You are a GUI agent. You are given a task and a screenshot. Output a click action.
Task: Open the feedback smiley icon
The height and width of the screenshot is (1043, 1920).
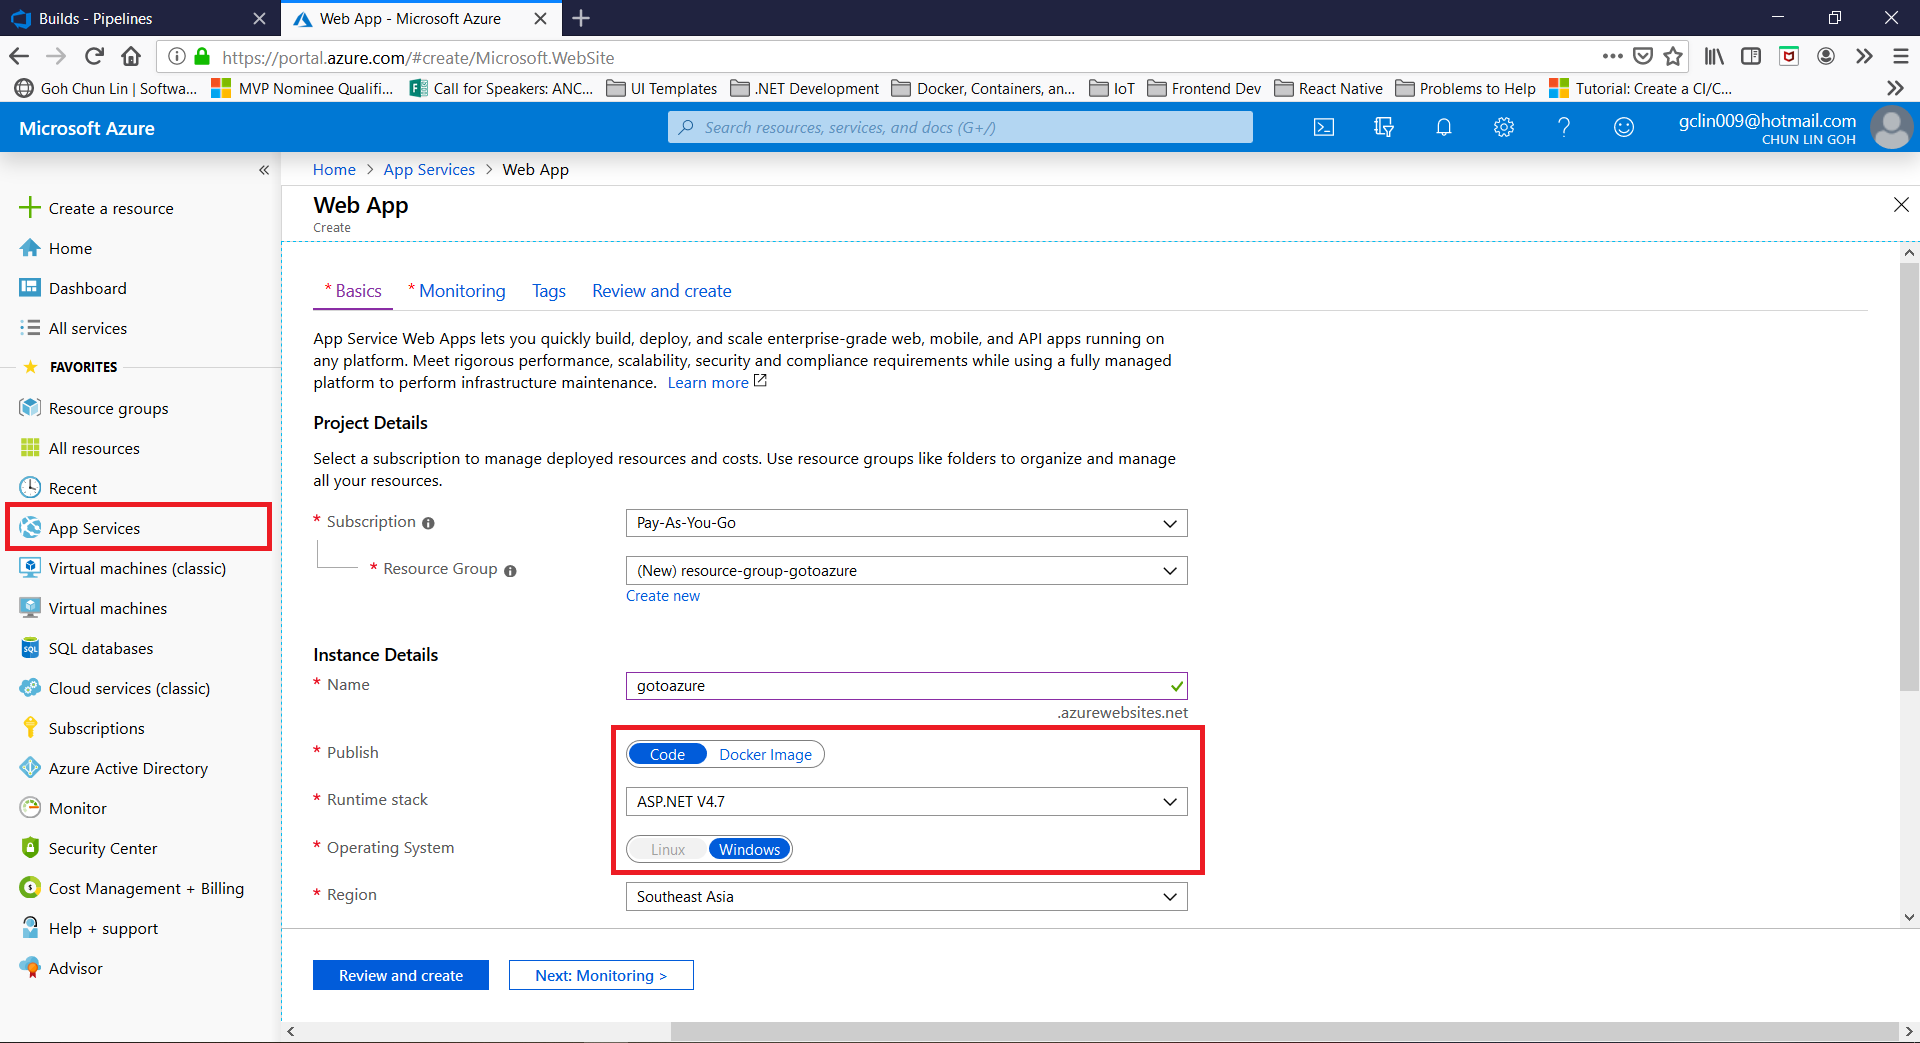tap(1624, 127)
